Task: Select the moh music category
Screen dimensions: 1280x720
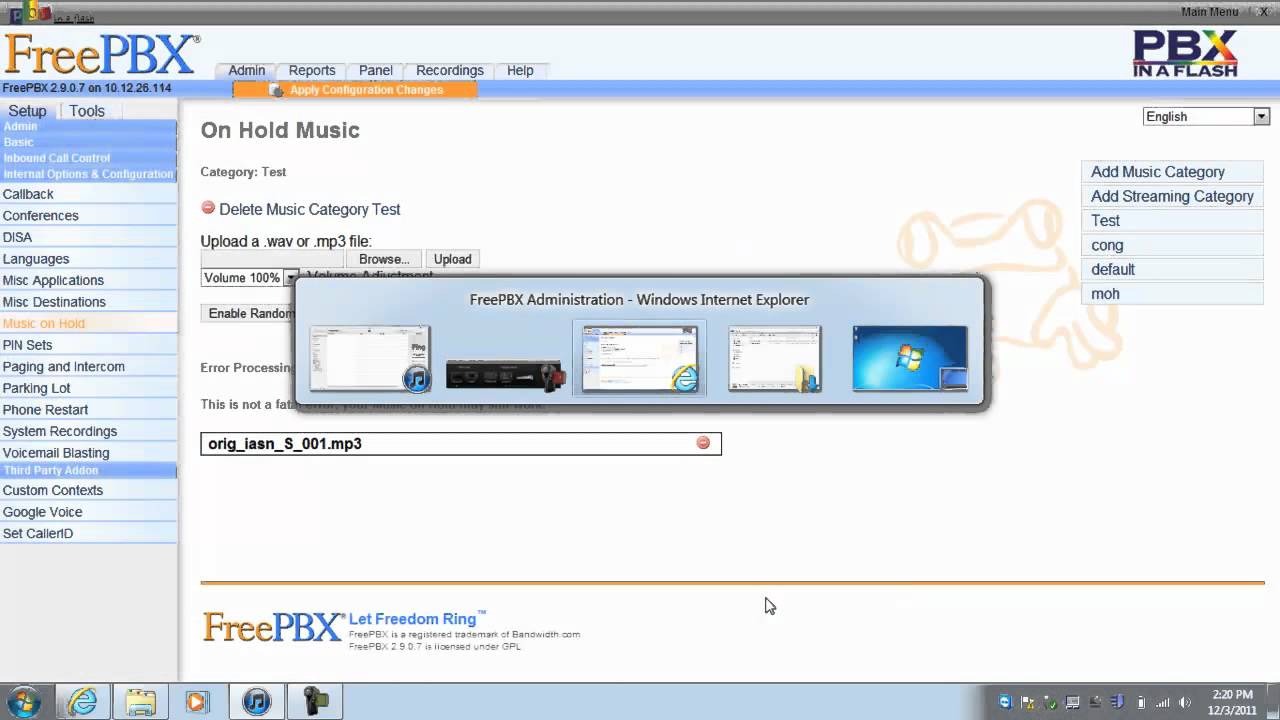Action: (x=1172, y=294)
